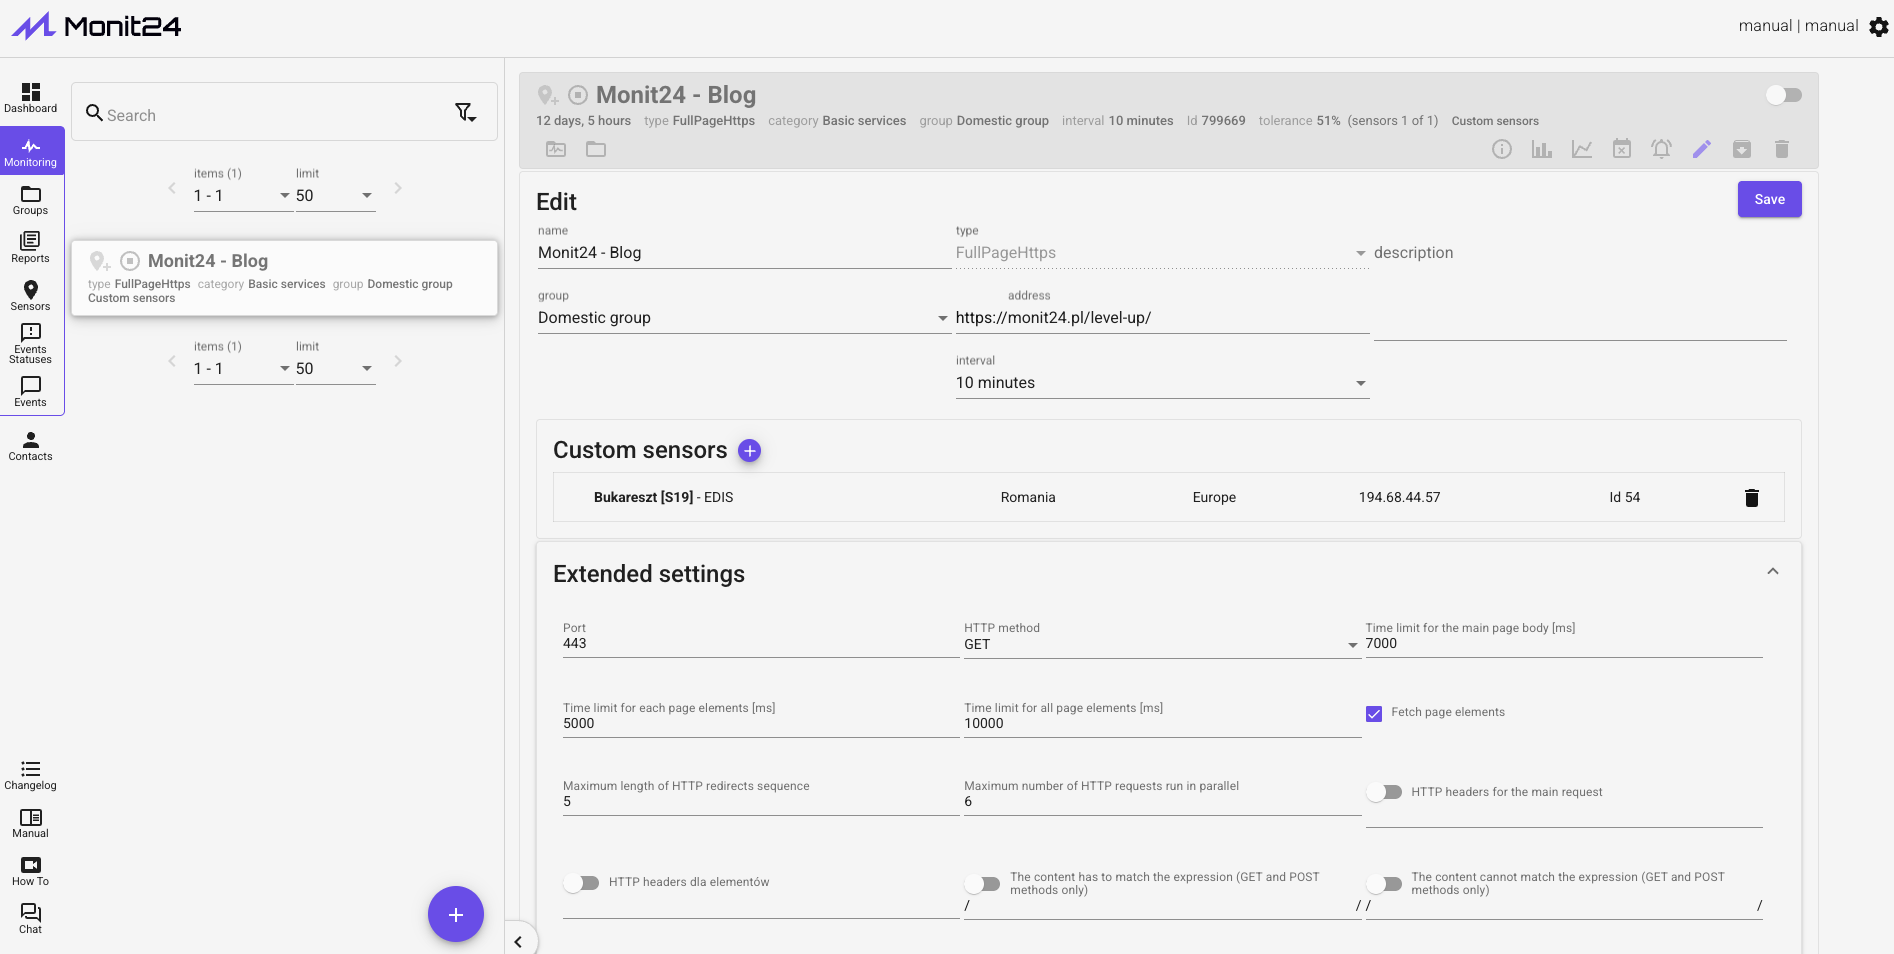Open the settings gear icon
Image resolution: width=1894 pixels, height=954 pixels.
[1879, 27]
